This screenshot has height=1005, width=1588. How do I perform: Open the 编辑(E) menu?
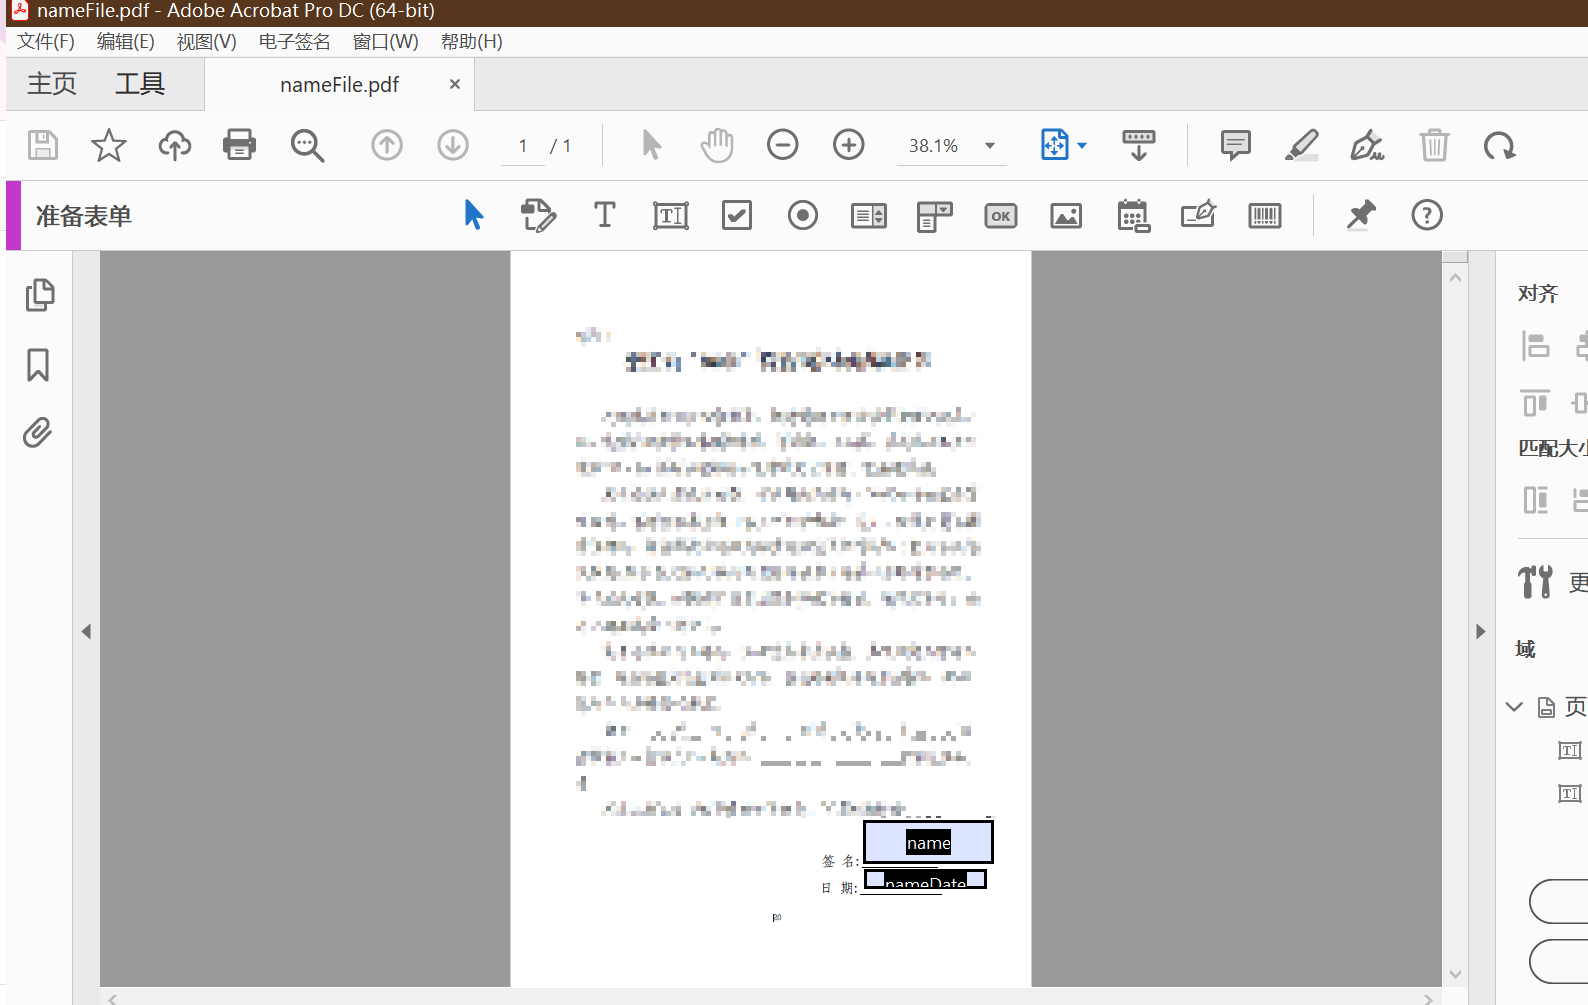[125, 42]
